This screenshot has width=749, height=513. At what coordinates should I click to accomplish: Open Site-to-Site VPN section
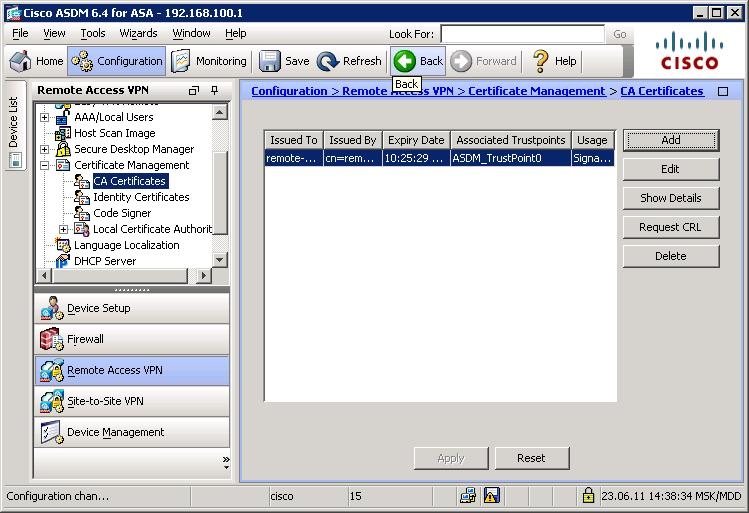132,402
